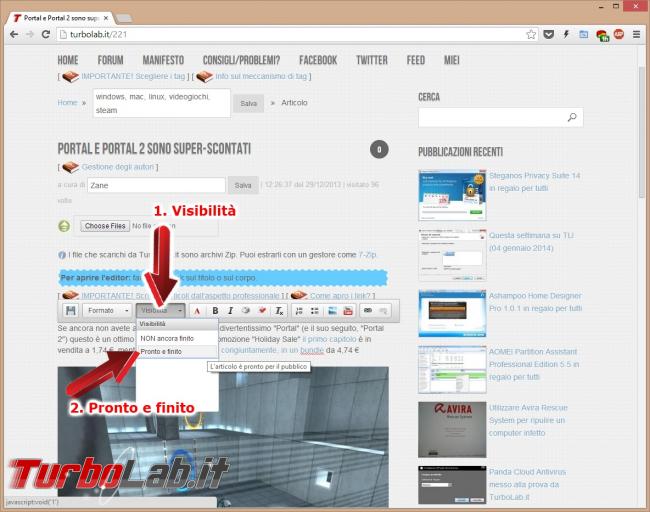Screen dimensions: 650x512
Task: Click 'Gestione degli autori' link
Action: tap(118, 167)
